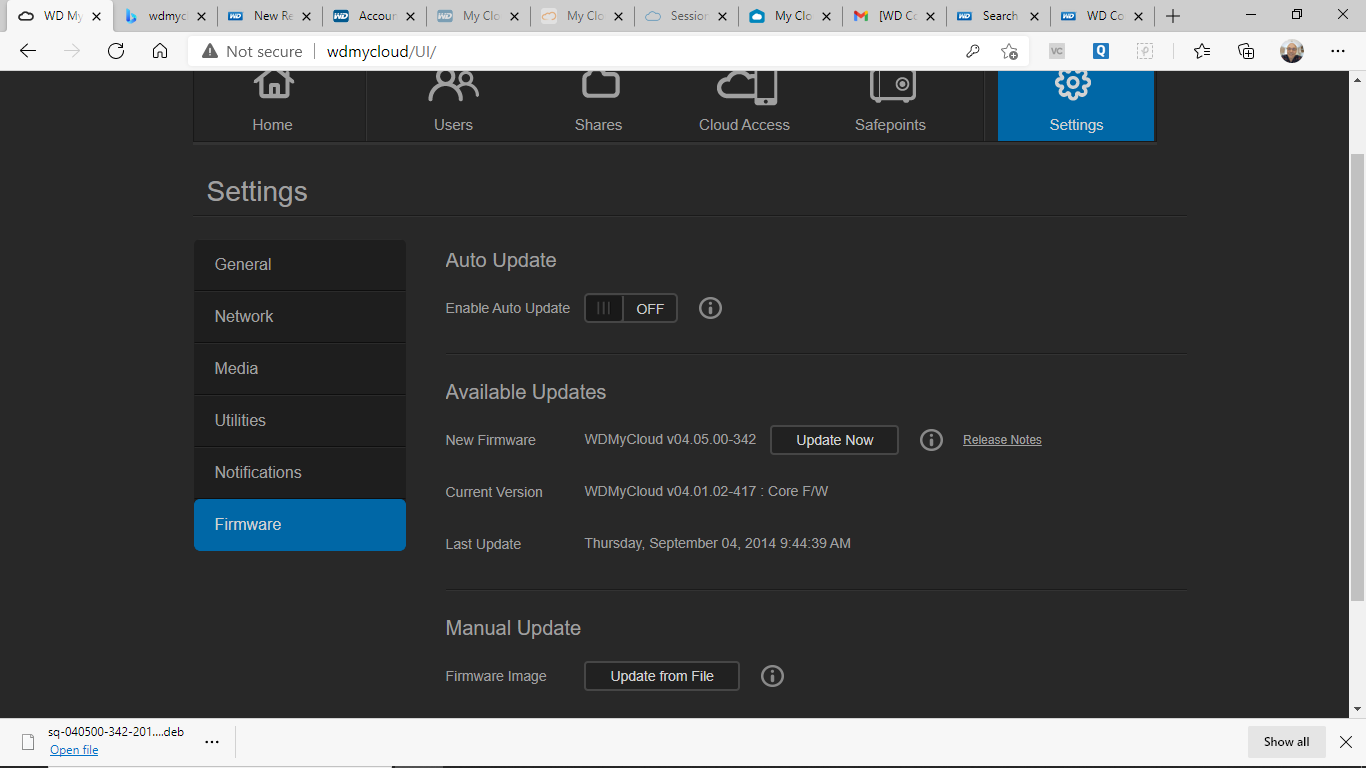Open the Cloud Access icon
This screenshot has height=768, width=1366.
[x=746, y=88]
